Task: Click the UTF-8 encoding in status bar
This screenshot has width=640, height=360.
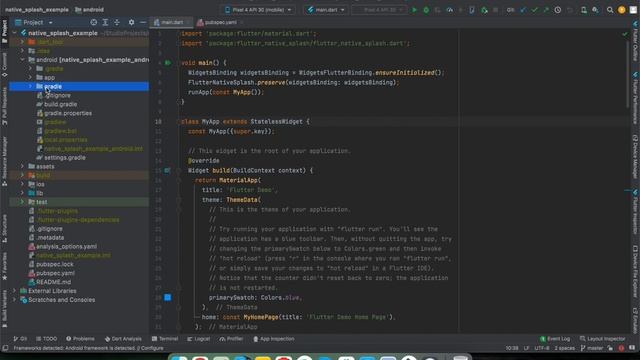Action: tap(542, 348)
